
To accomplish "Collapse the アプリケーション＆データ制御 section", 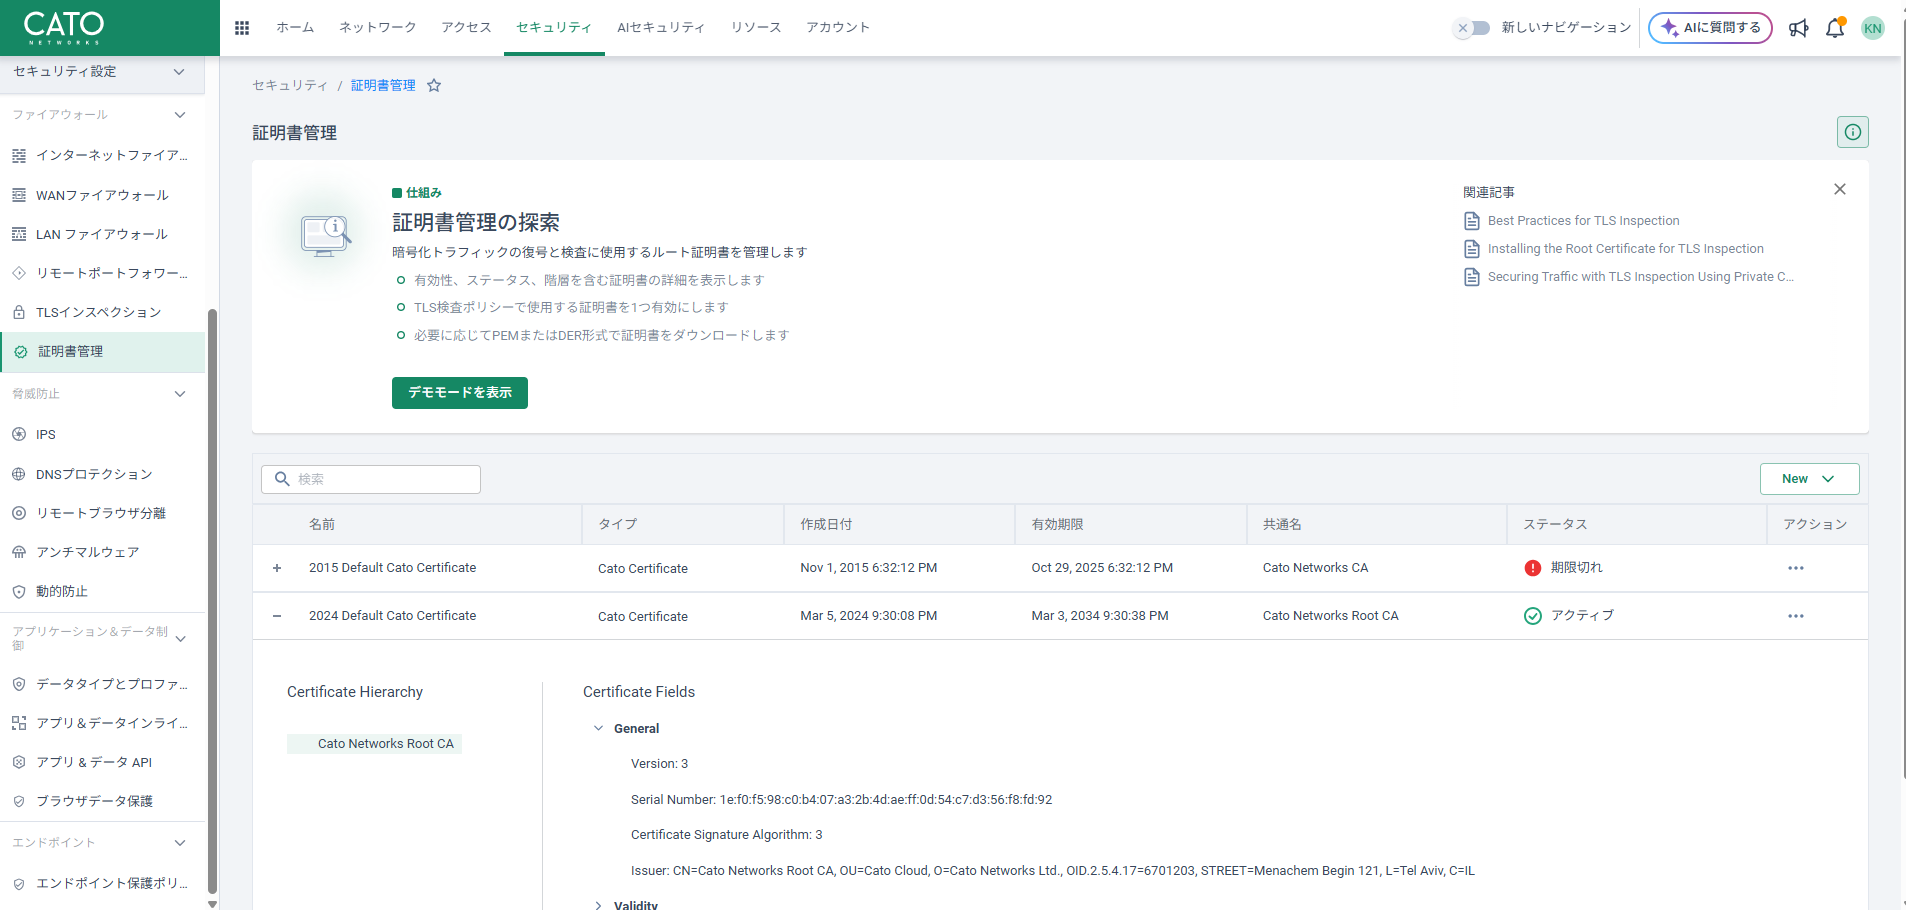I will pos(180,638).
